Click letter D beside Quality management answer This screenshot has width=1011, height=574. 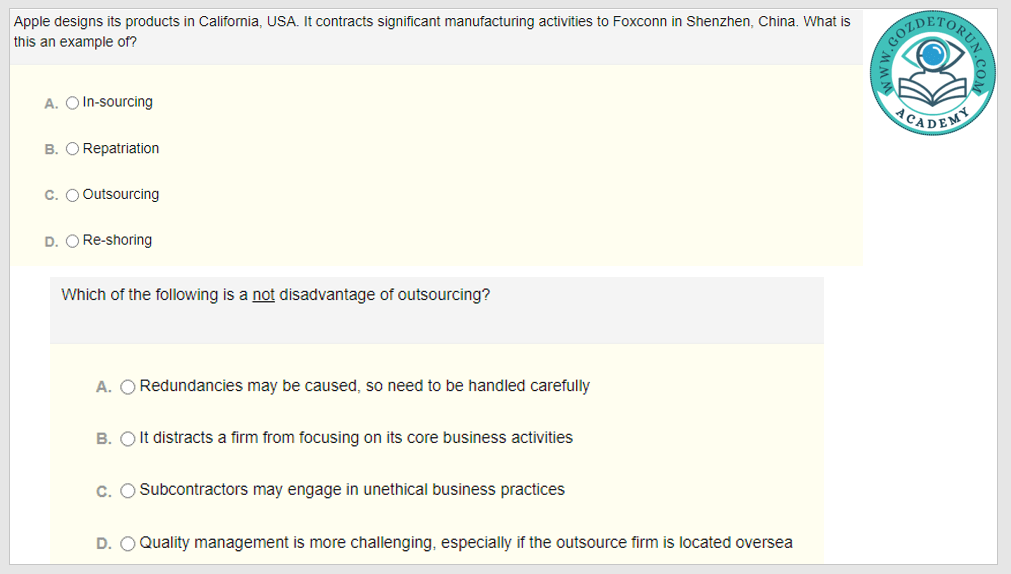(104, 544)
